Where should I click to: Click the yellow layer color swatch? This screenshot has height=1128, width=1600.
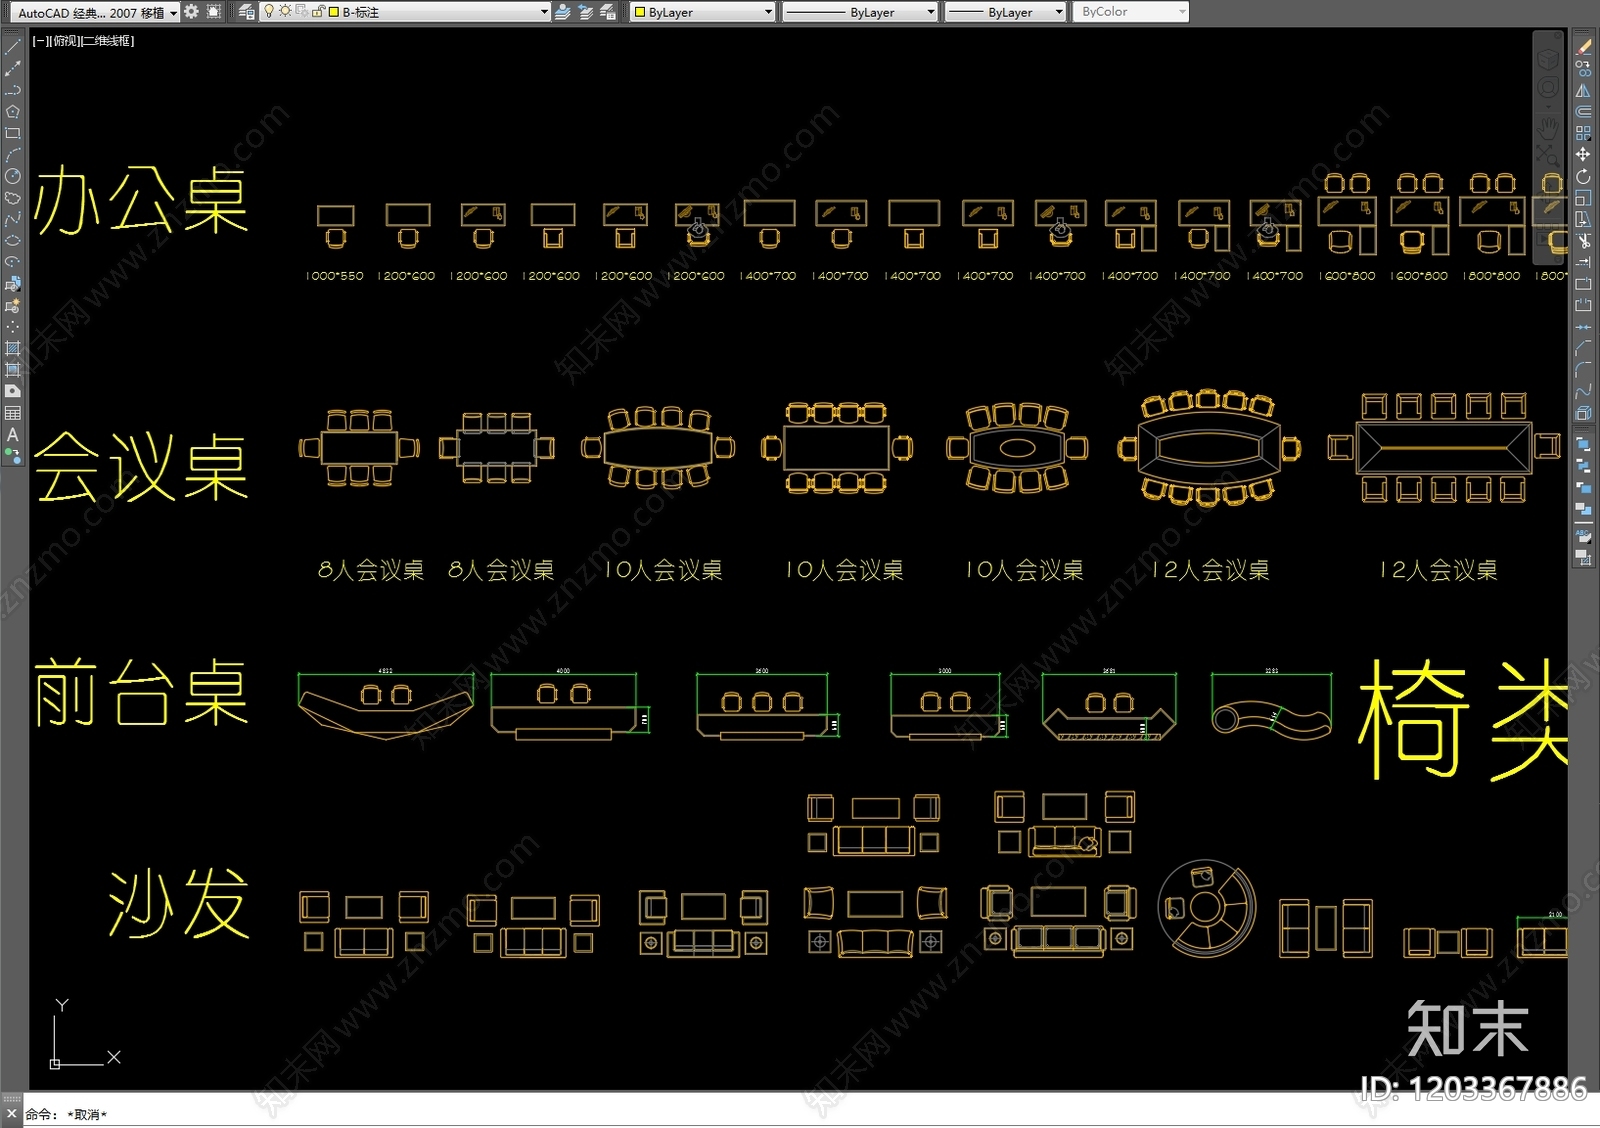click(334, 12)
